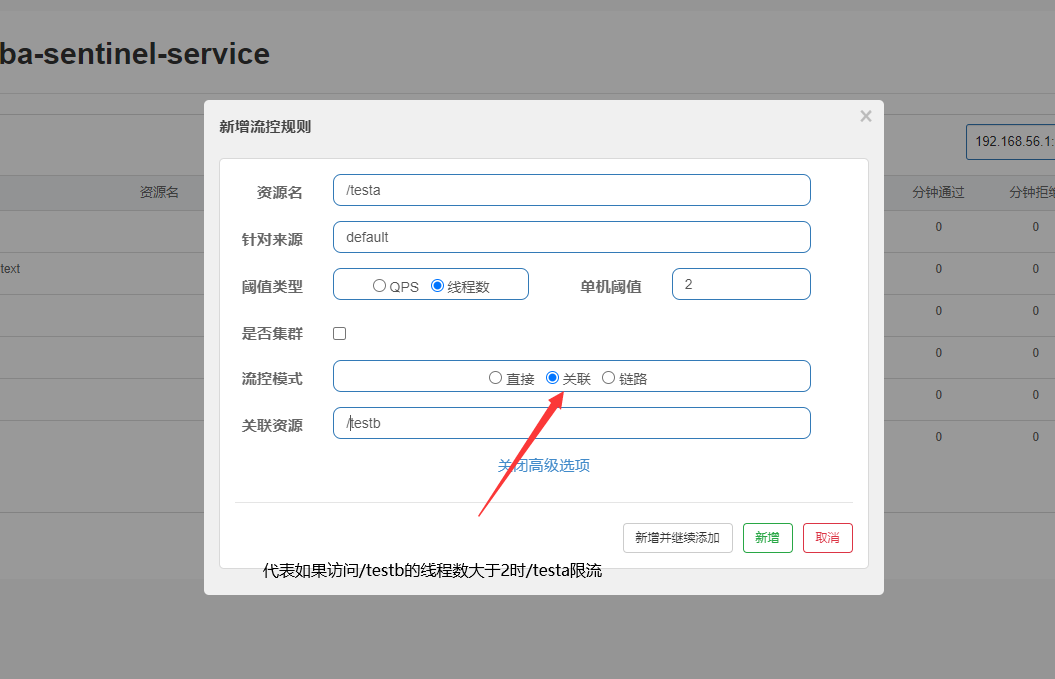Open the 192.168.56.1 machine selector
The image size is (1055, 679).
tap(1010, 142)
